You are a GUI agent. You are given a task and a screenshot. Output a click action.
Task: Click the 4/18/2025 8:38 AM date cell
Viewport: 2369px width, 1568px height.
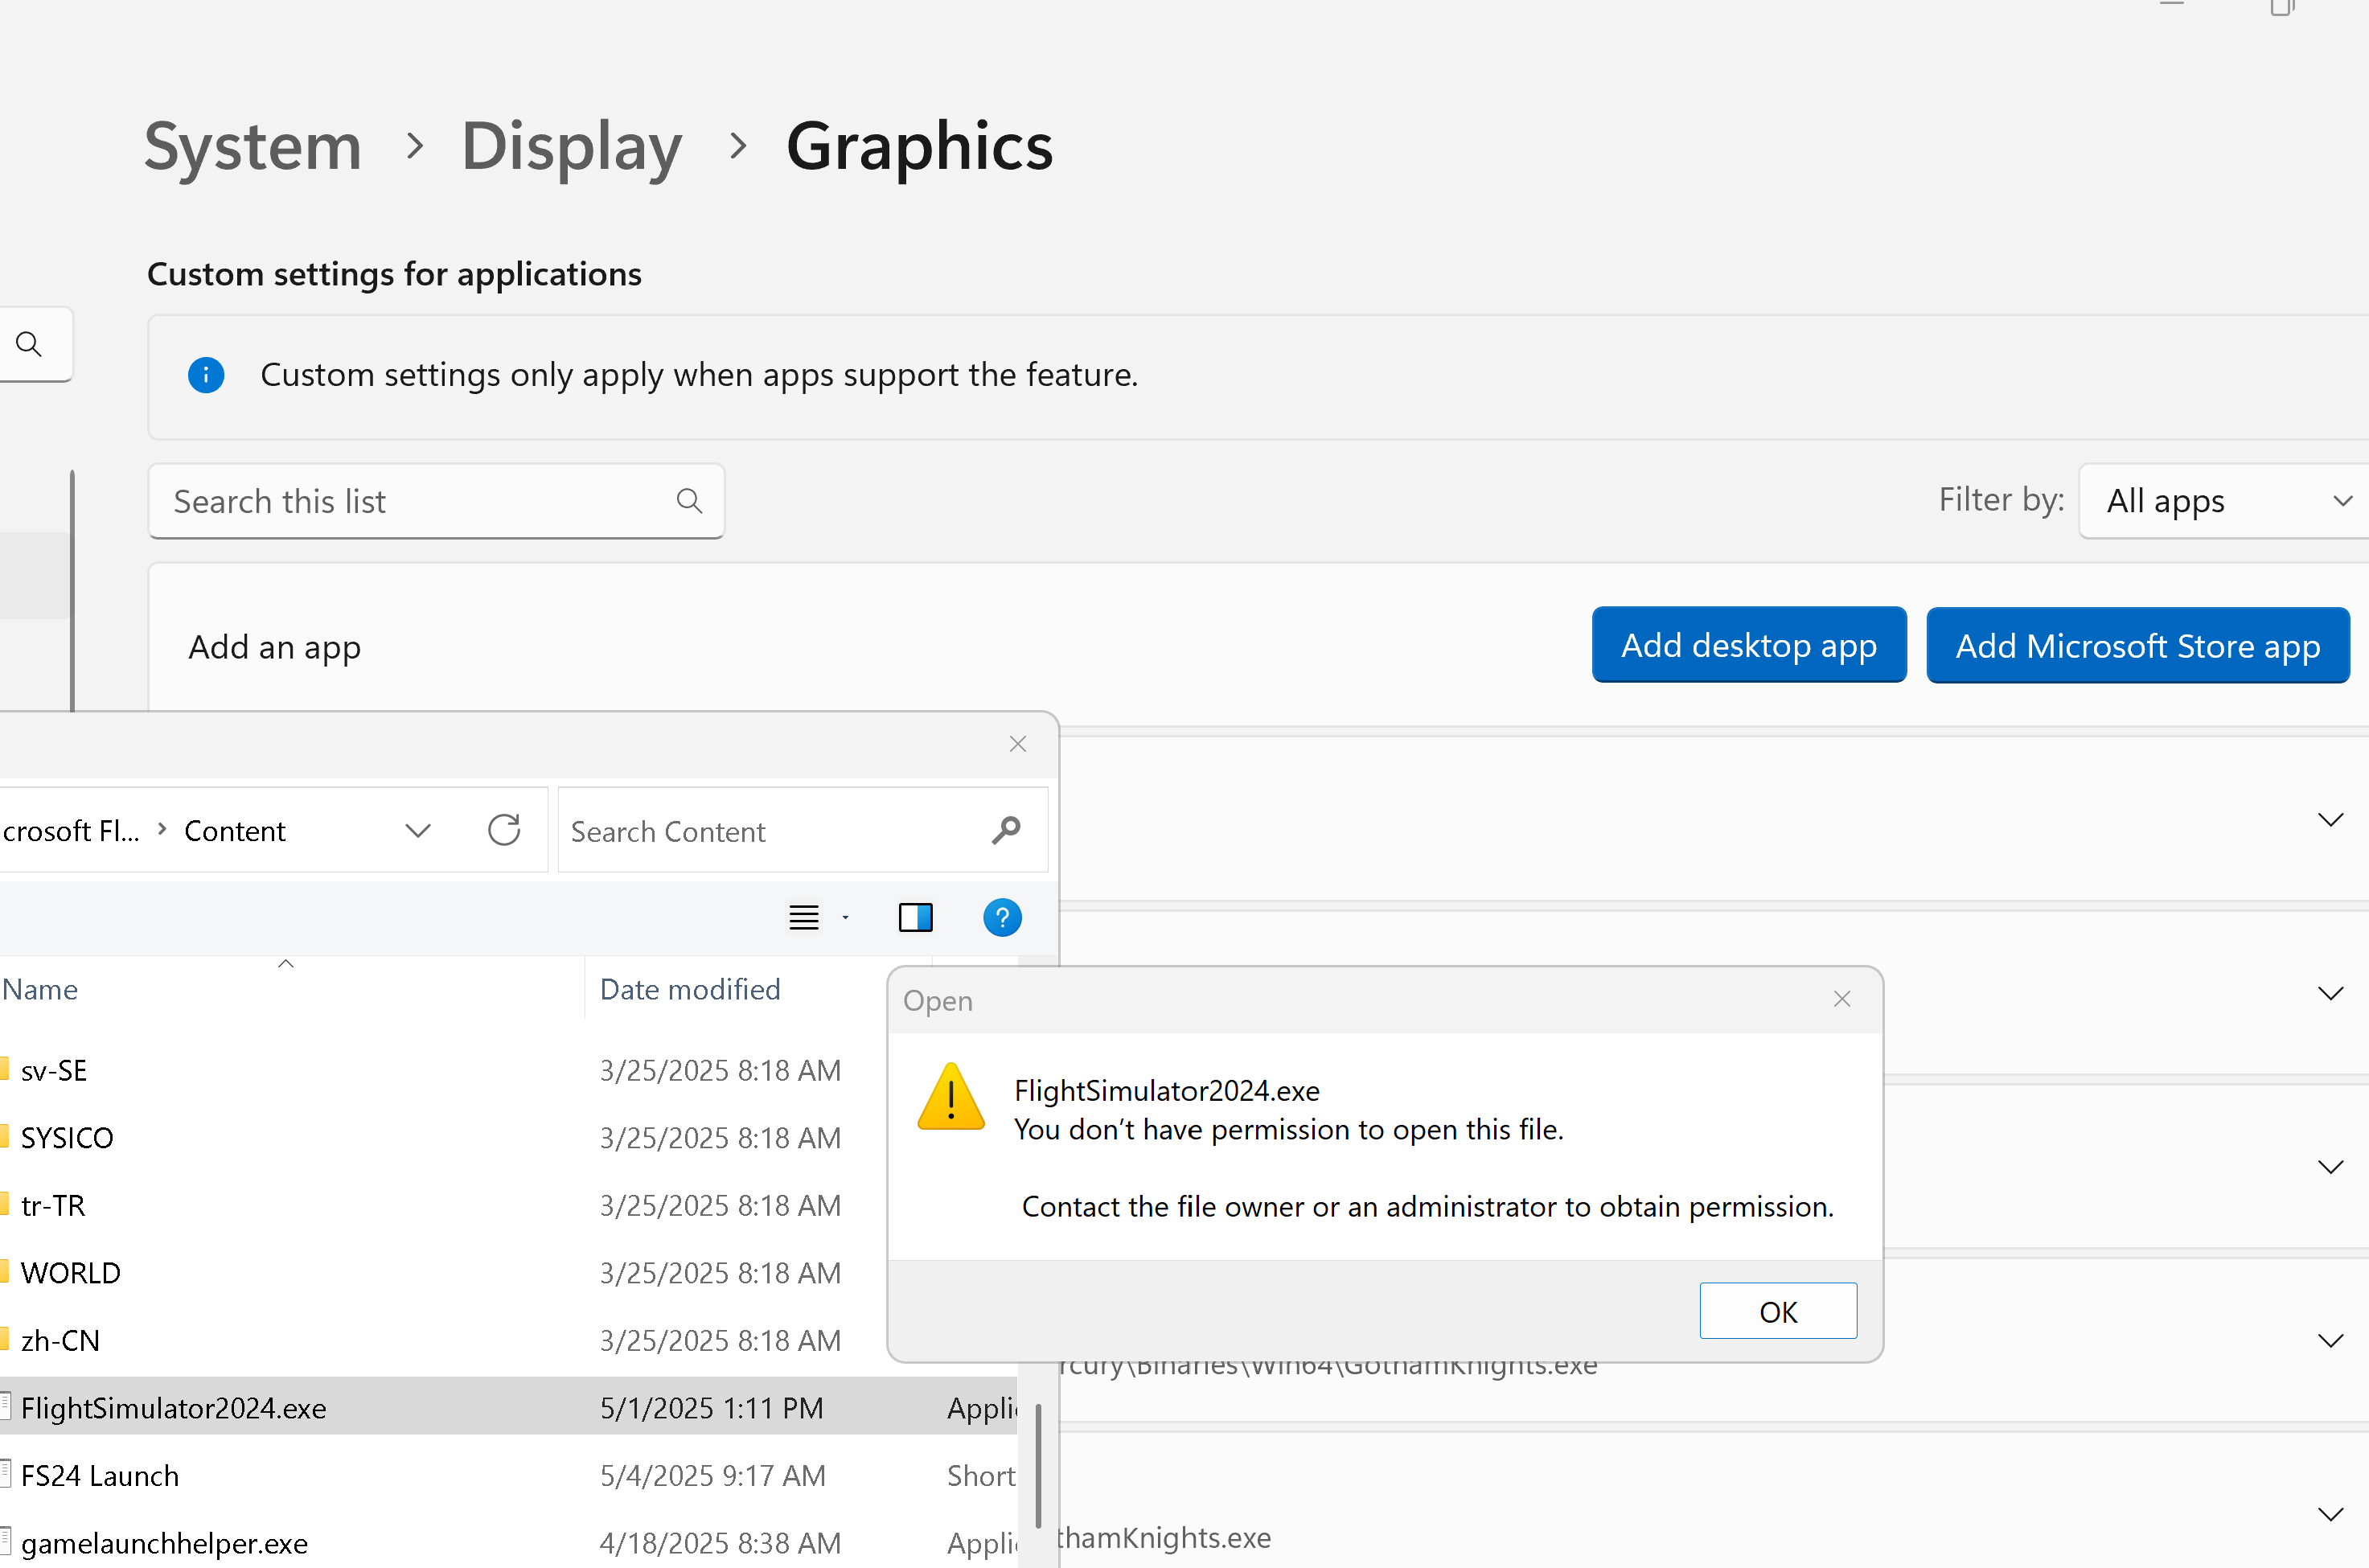point(720,1543)
